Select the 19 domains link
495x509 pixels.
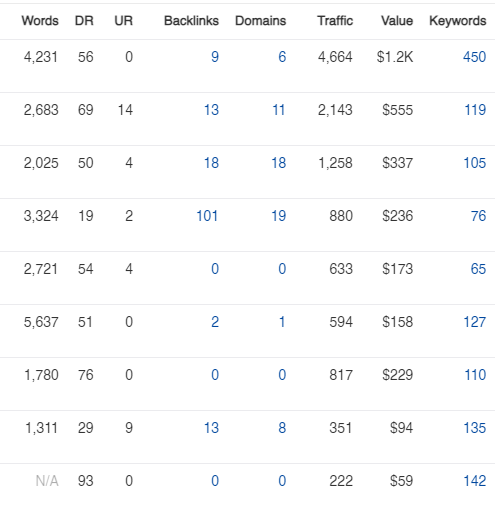coord(279,216)
